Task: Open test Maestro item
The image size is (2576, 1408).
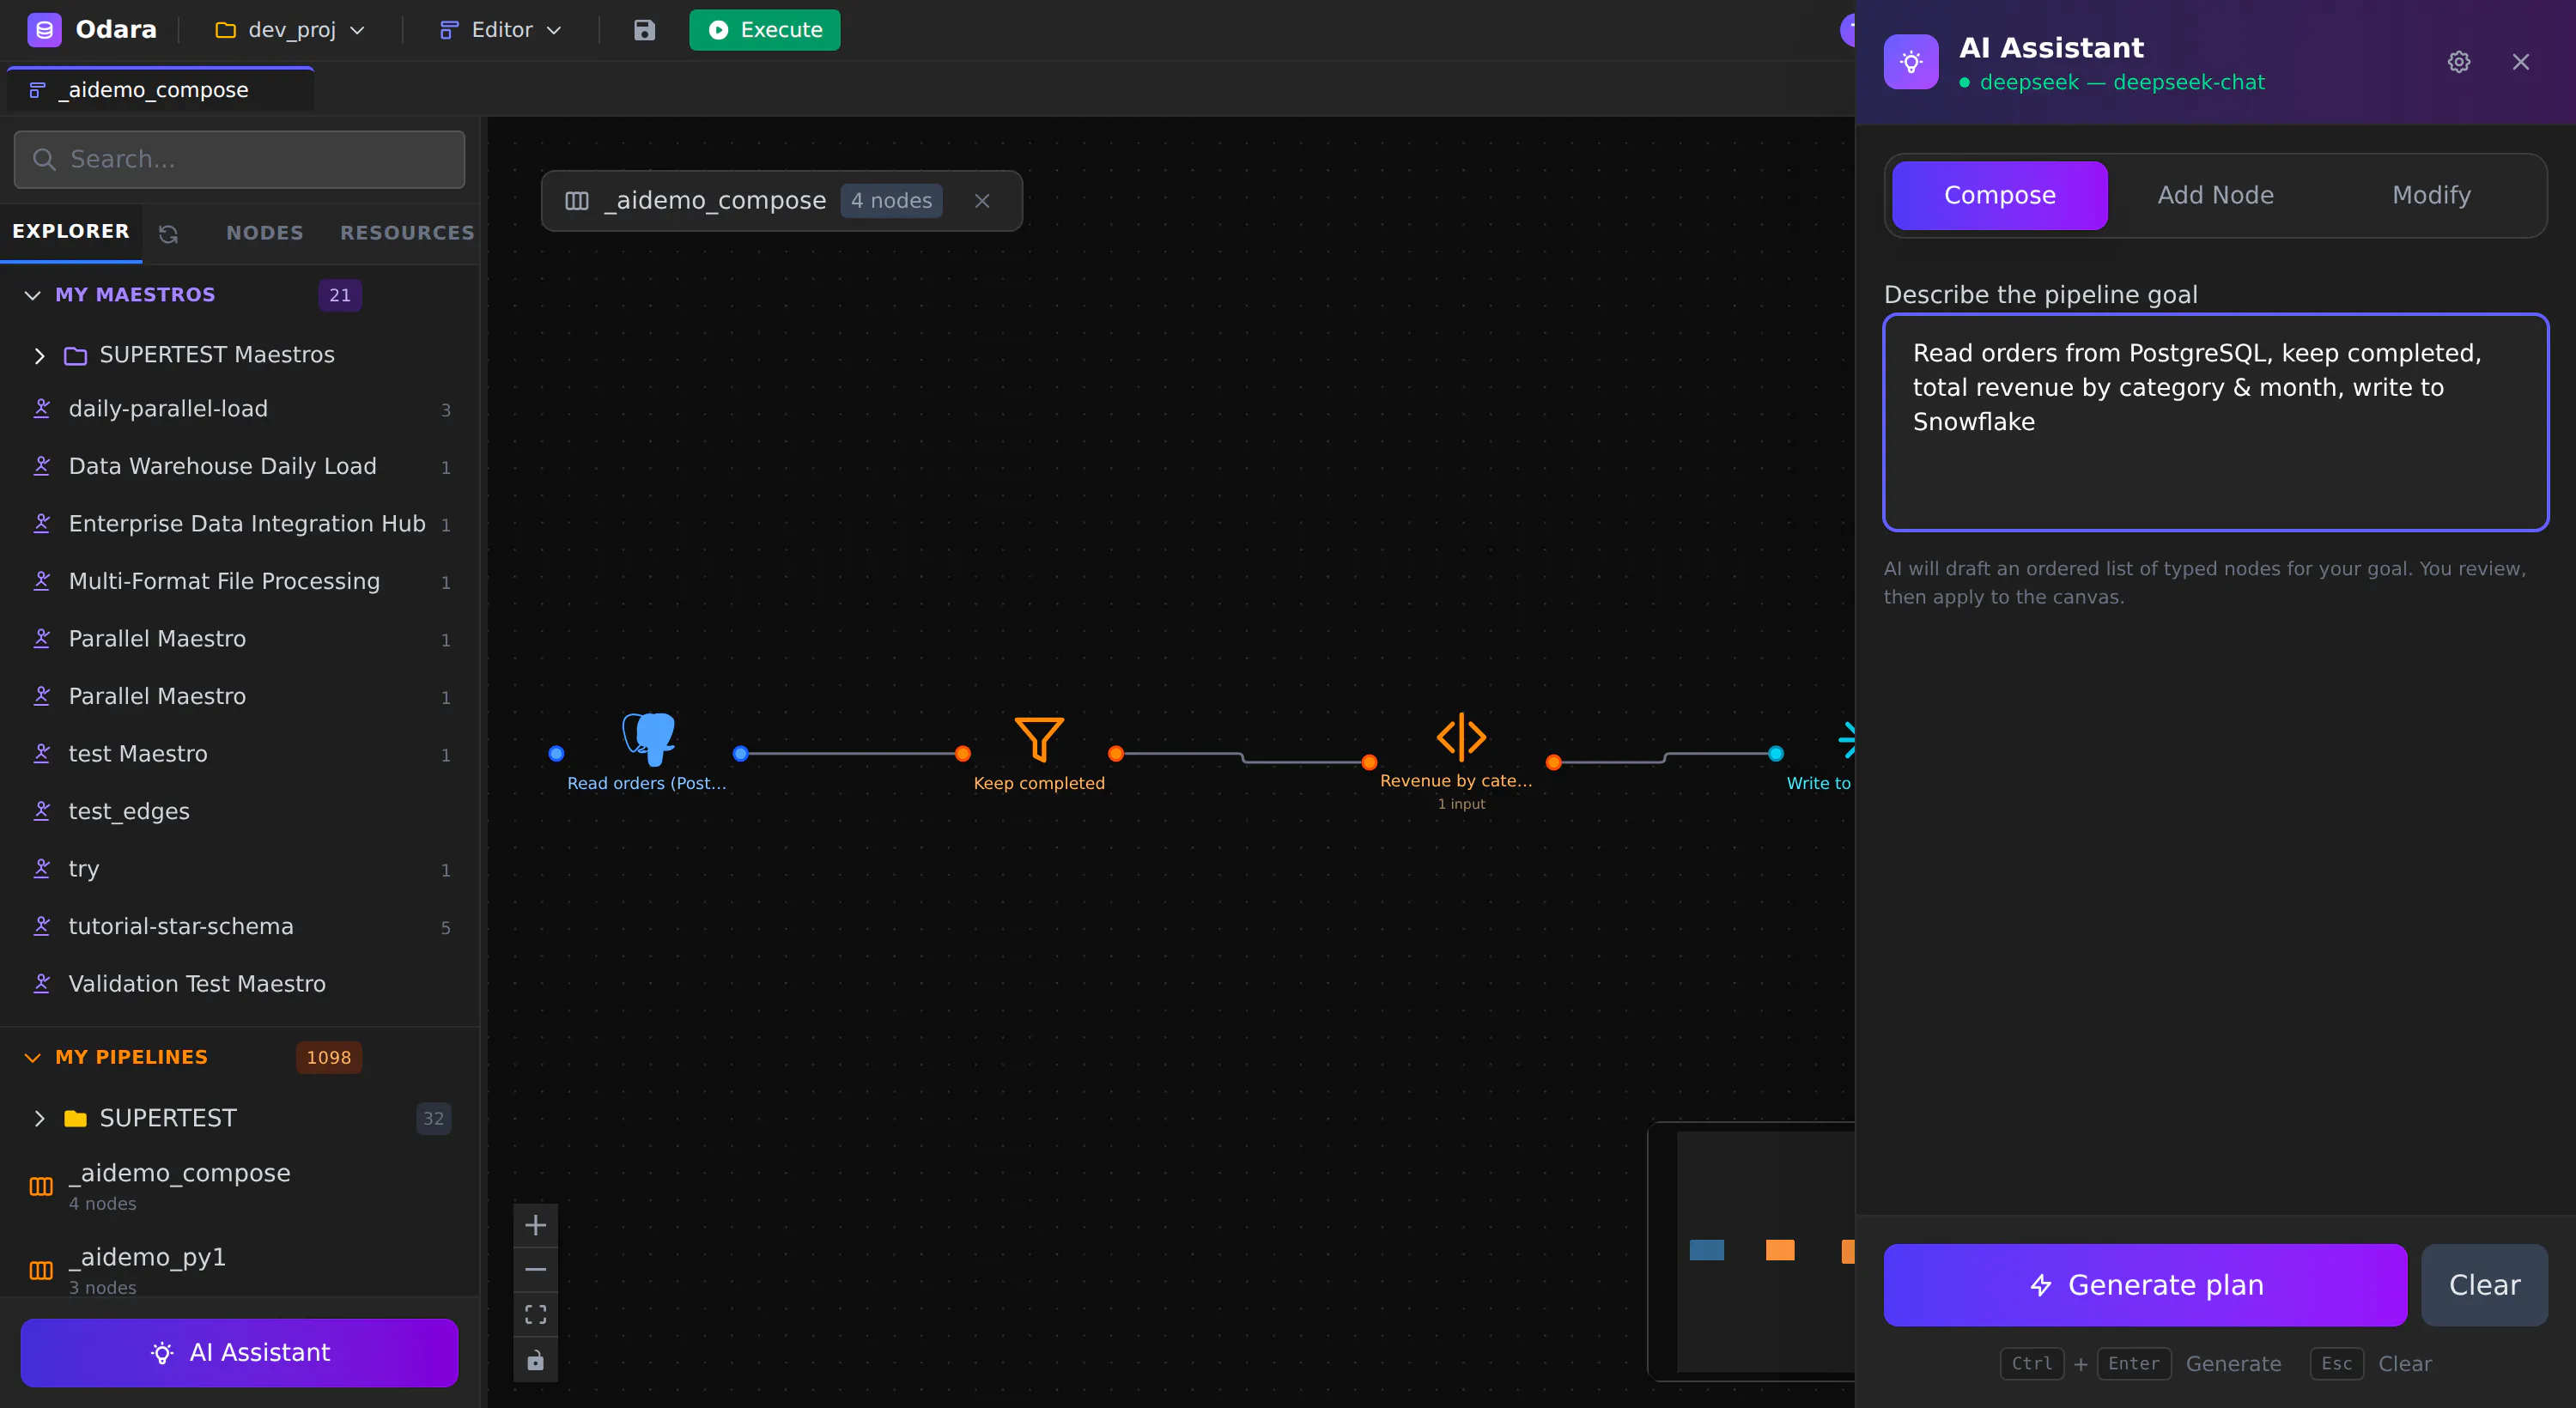Action: [240, 754]
